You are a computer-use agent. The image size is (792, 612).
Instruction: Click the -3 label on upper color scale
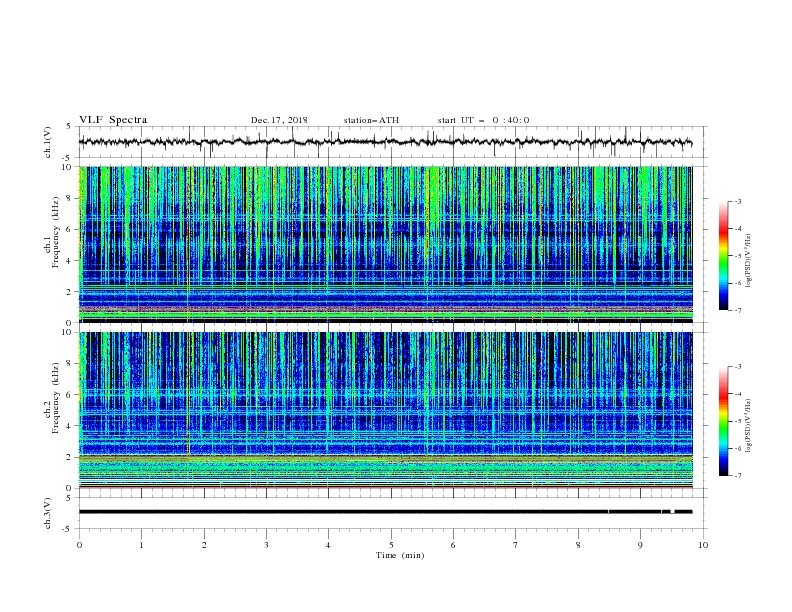pyautogui.click(x=737, y=201)
